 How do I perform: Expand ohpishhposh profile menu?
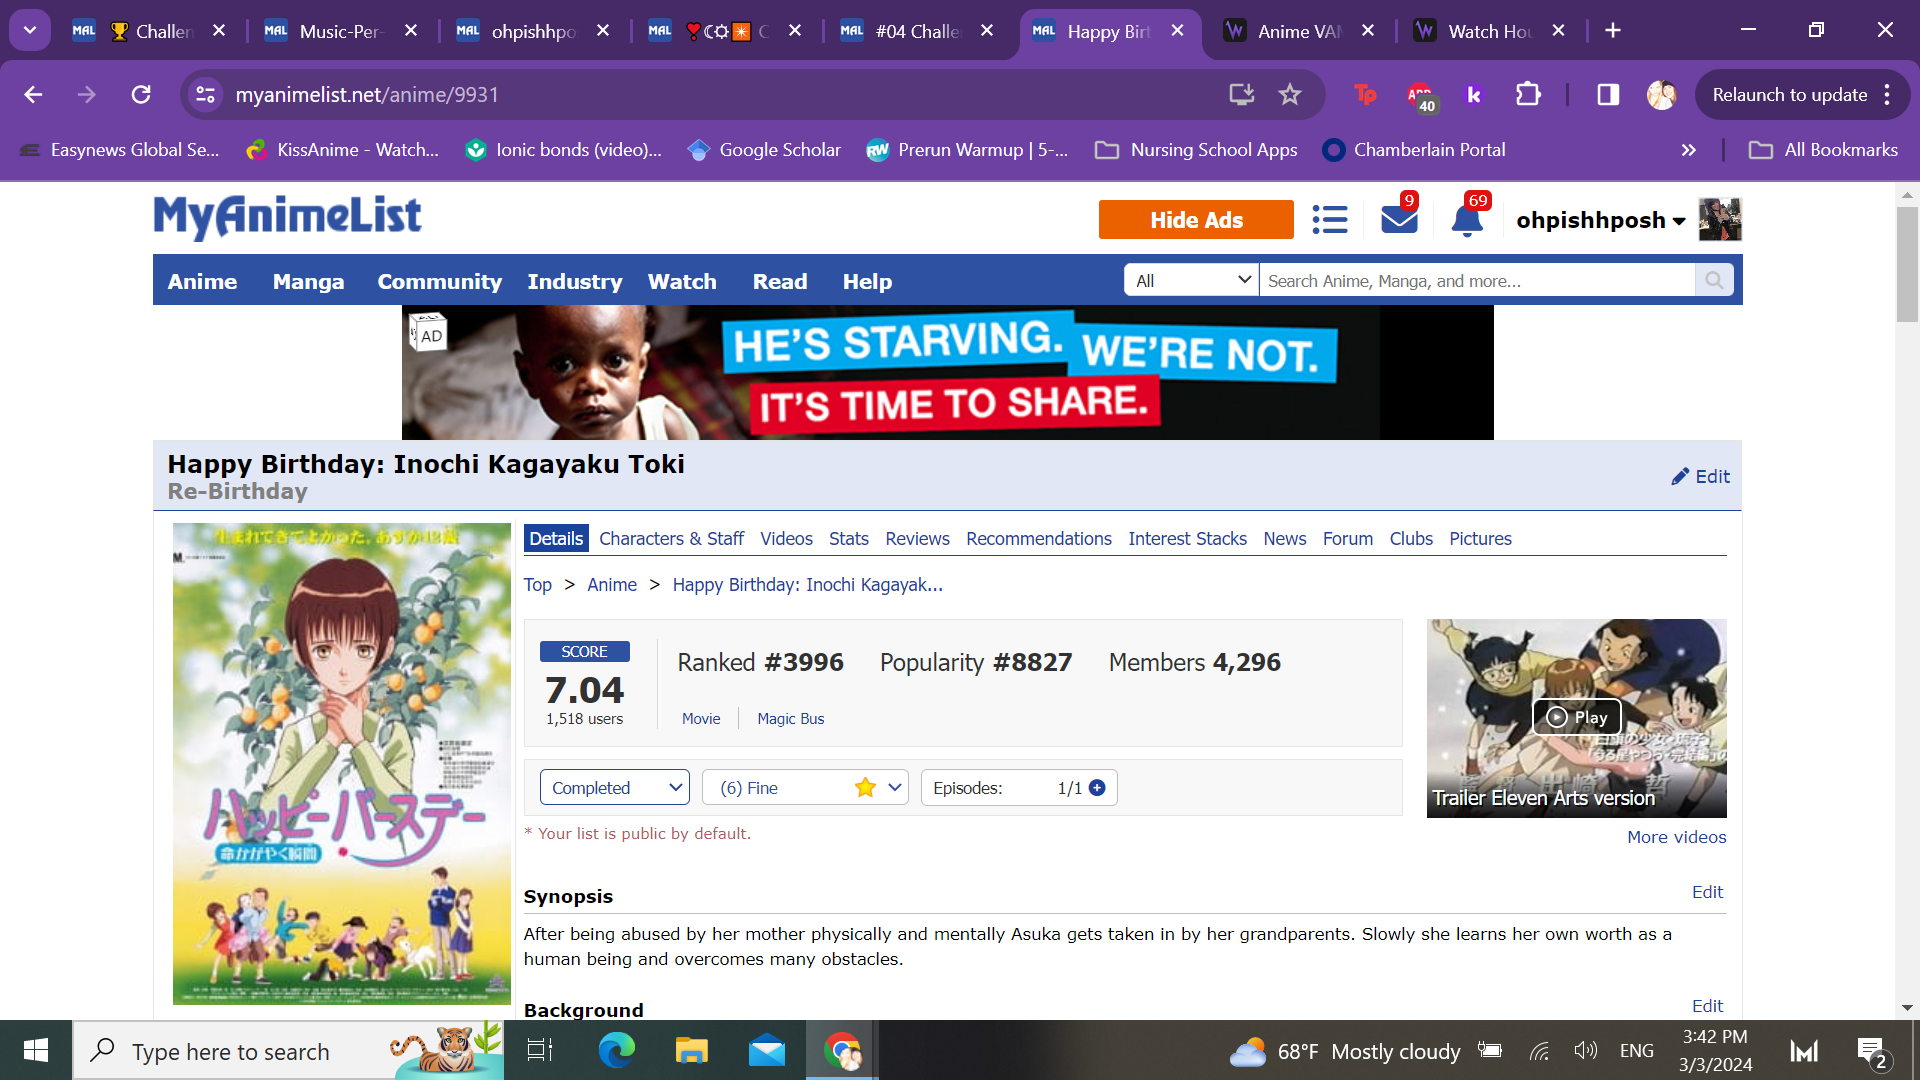click(x=1600, y=220)
